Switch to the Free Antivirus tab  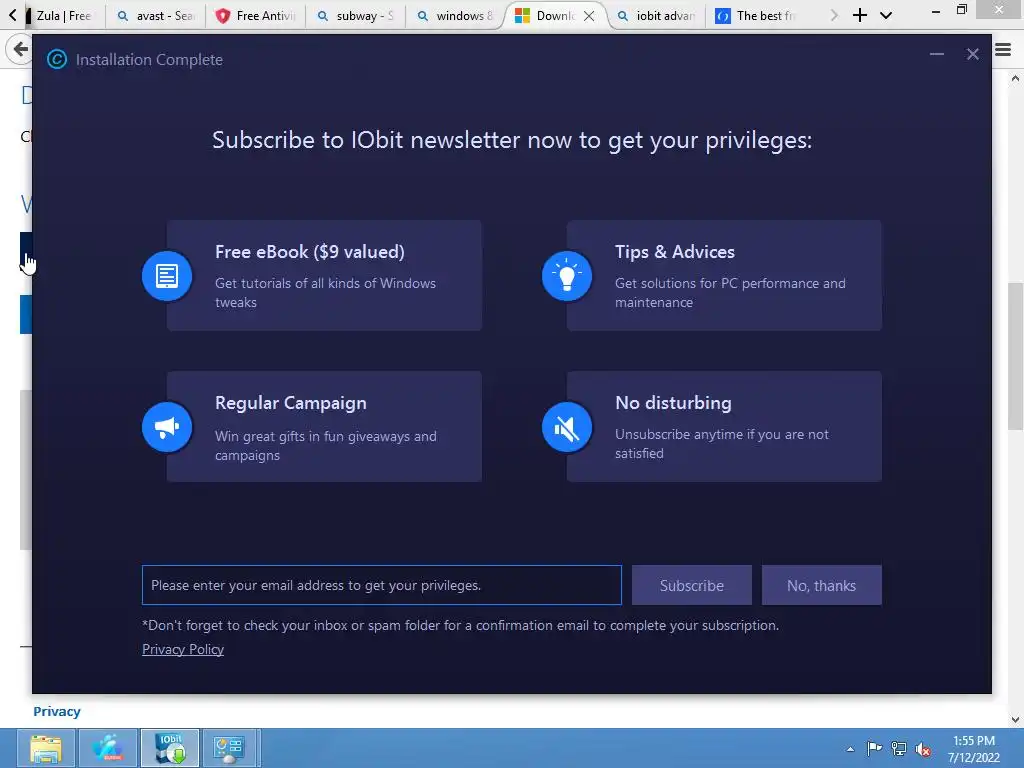(256, 16)
